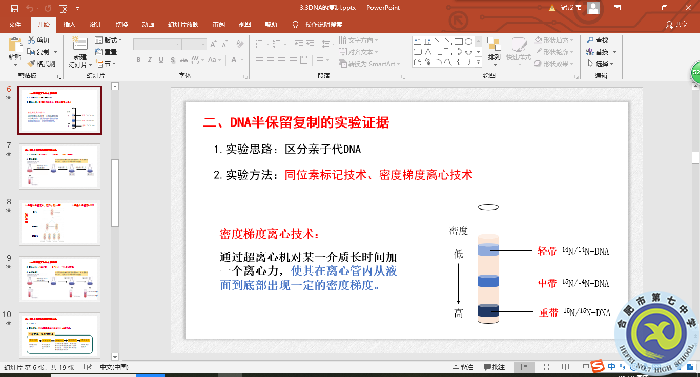Click the font name combo box

click(x=157, y=44)
